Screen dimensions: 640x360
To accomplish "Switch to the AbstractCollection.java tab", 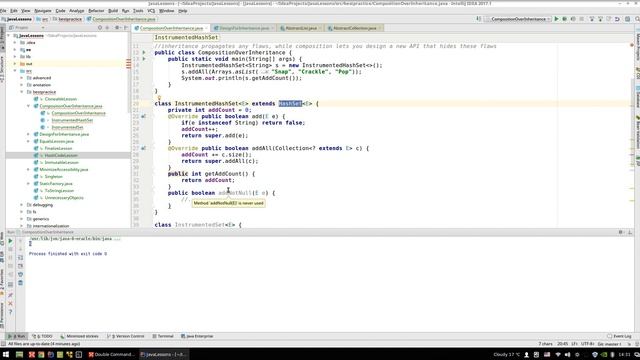I will pyautogui.click(x=354, y=28).
